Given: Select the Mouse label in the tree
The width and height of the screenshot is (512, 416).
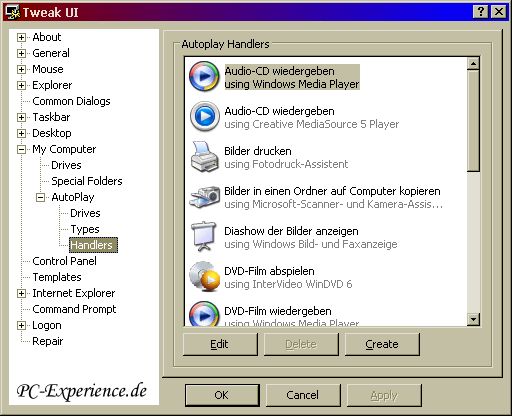Looking at the screenshot, I should tap(48, 69).
